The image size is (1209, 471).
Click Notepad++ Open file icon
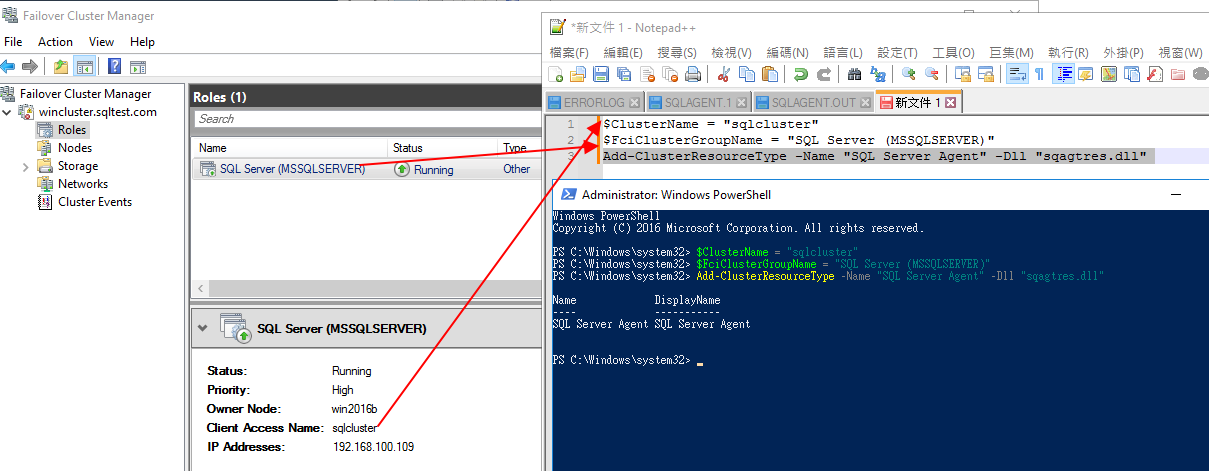point(578,74)
